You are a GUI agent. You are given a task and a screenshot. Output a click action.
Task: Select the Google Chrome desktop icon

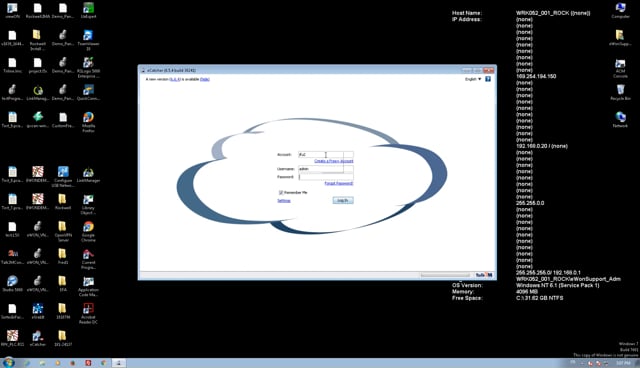(x=88, y=231)
